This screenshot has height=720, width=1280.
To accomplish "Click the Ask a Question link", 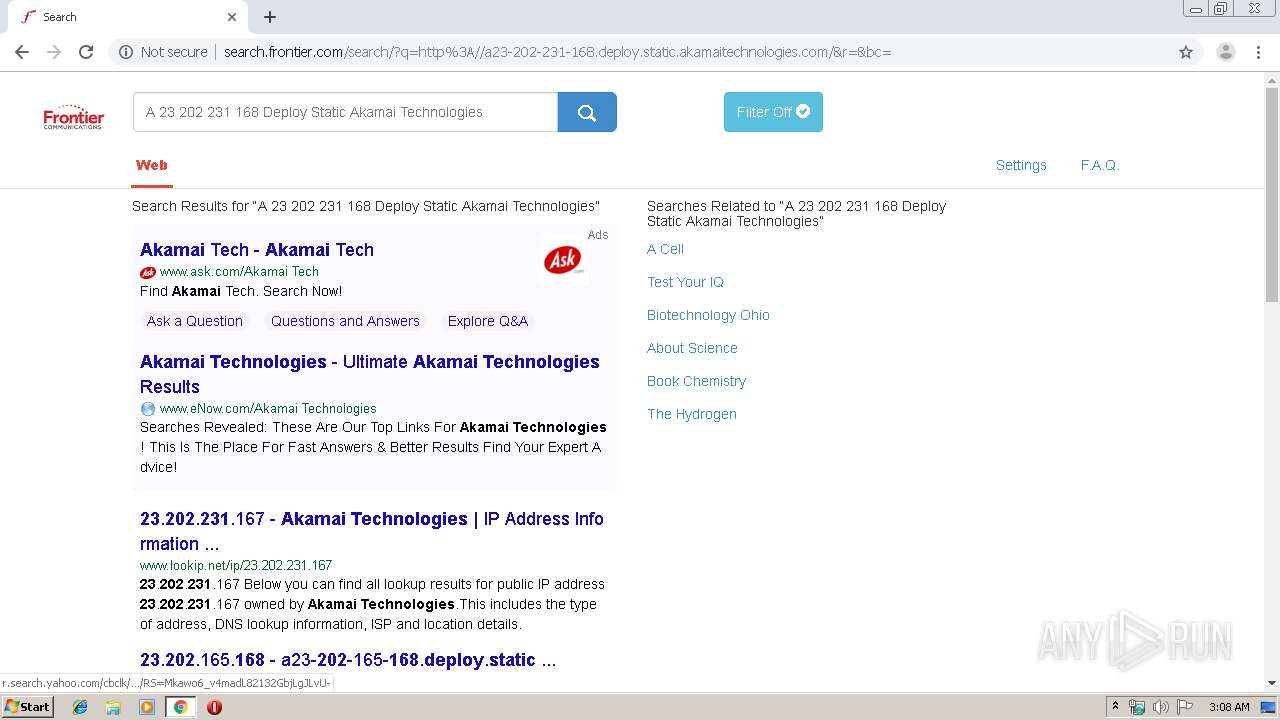I will click(x=195, y=321).
